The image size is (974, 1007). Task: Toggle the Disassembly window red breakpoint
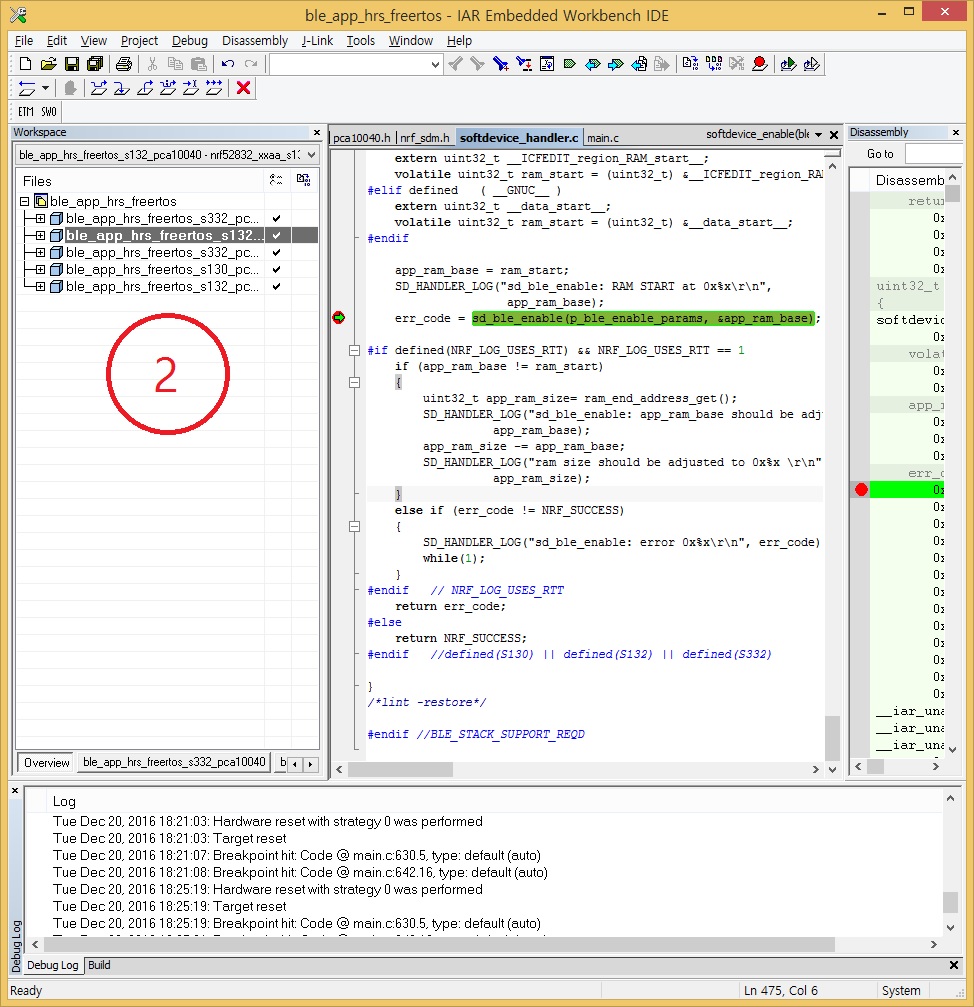861,490
